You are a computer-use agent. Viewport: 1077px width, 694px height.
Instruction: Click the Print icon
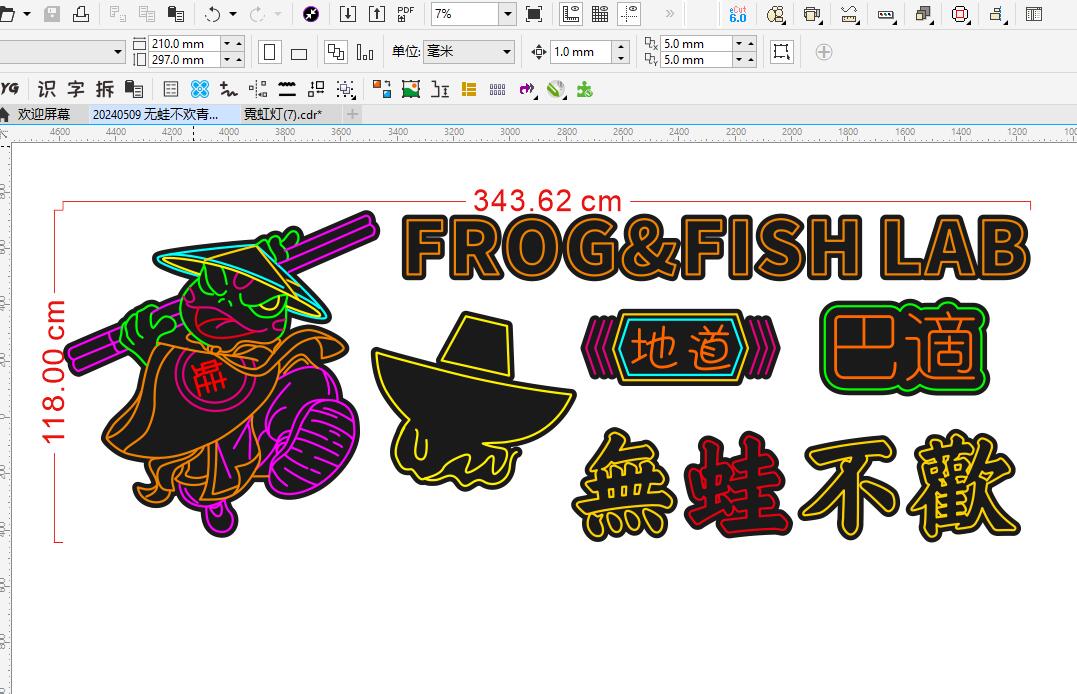(x=81, y=14)
